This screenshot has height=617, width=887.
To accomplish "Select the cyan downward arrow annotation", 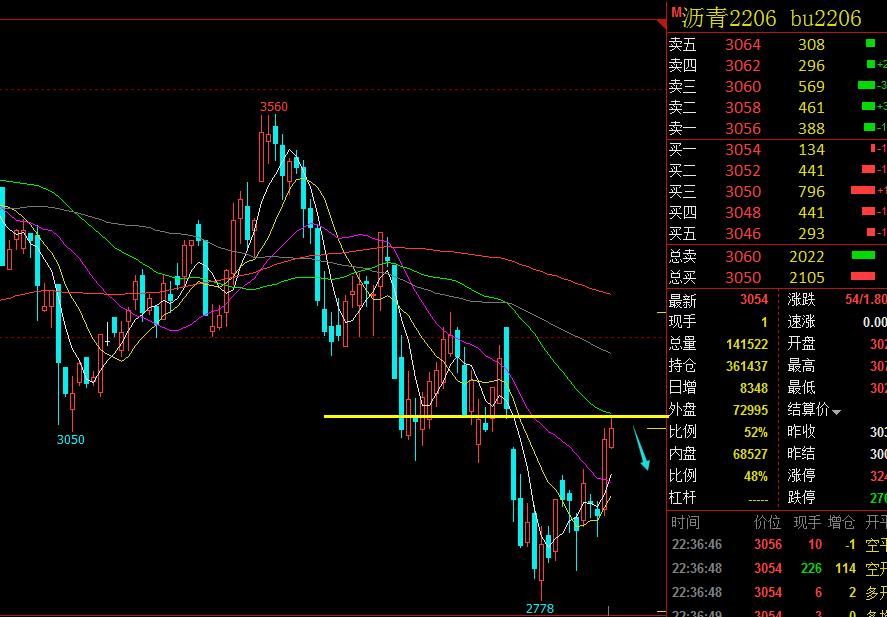I will click(641, 448).
